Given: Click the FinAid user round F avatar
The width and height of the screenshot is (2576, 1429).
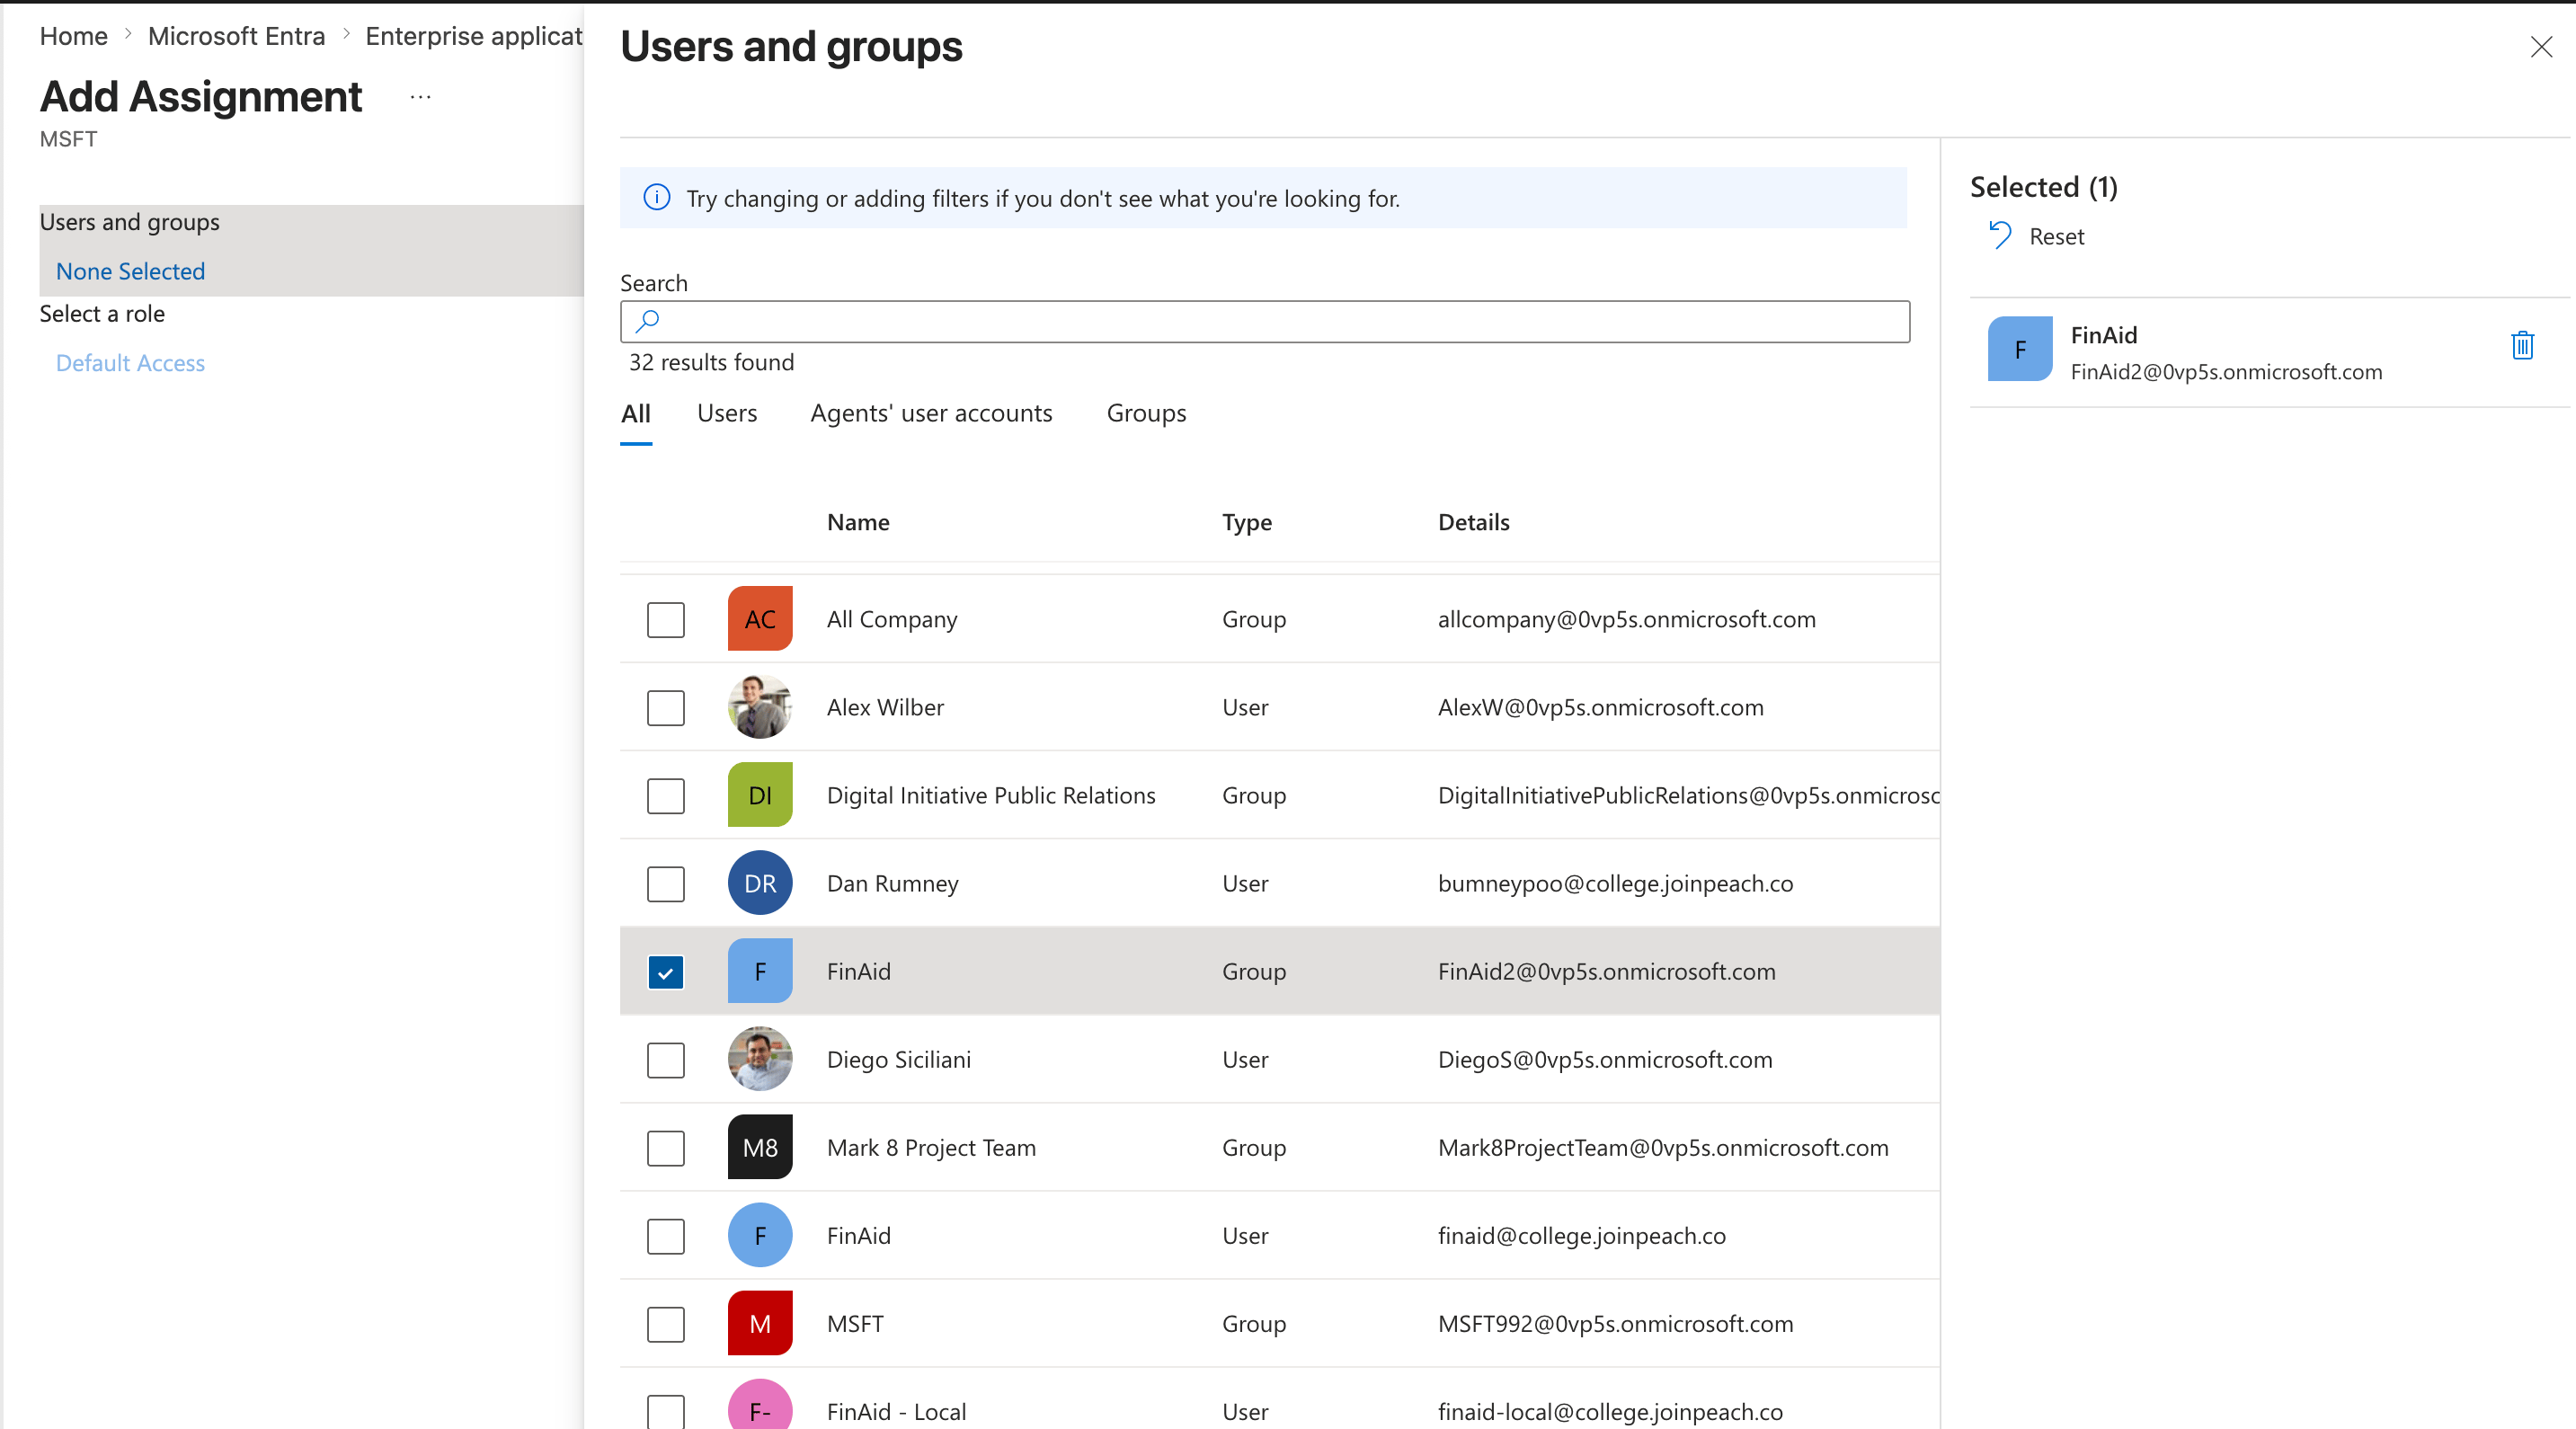Looking at the screenshot, I should (x=760, y=1235).
